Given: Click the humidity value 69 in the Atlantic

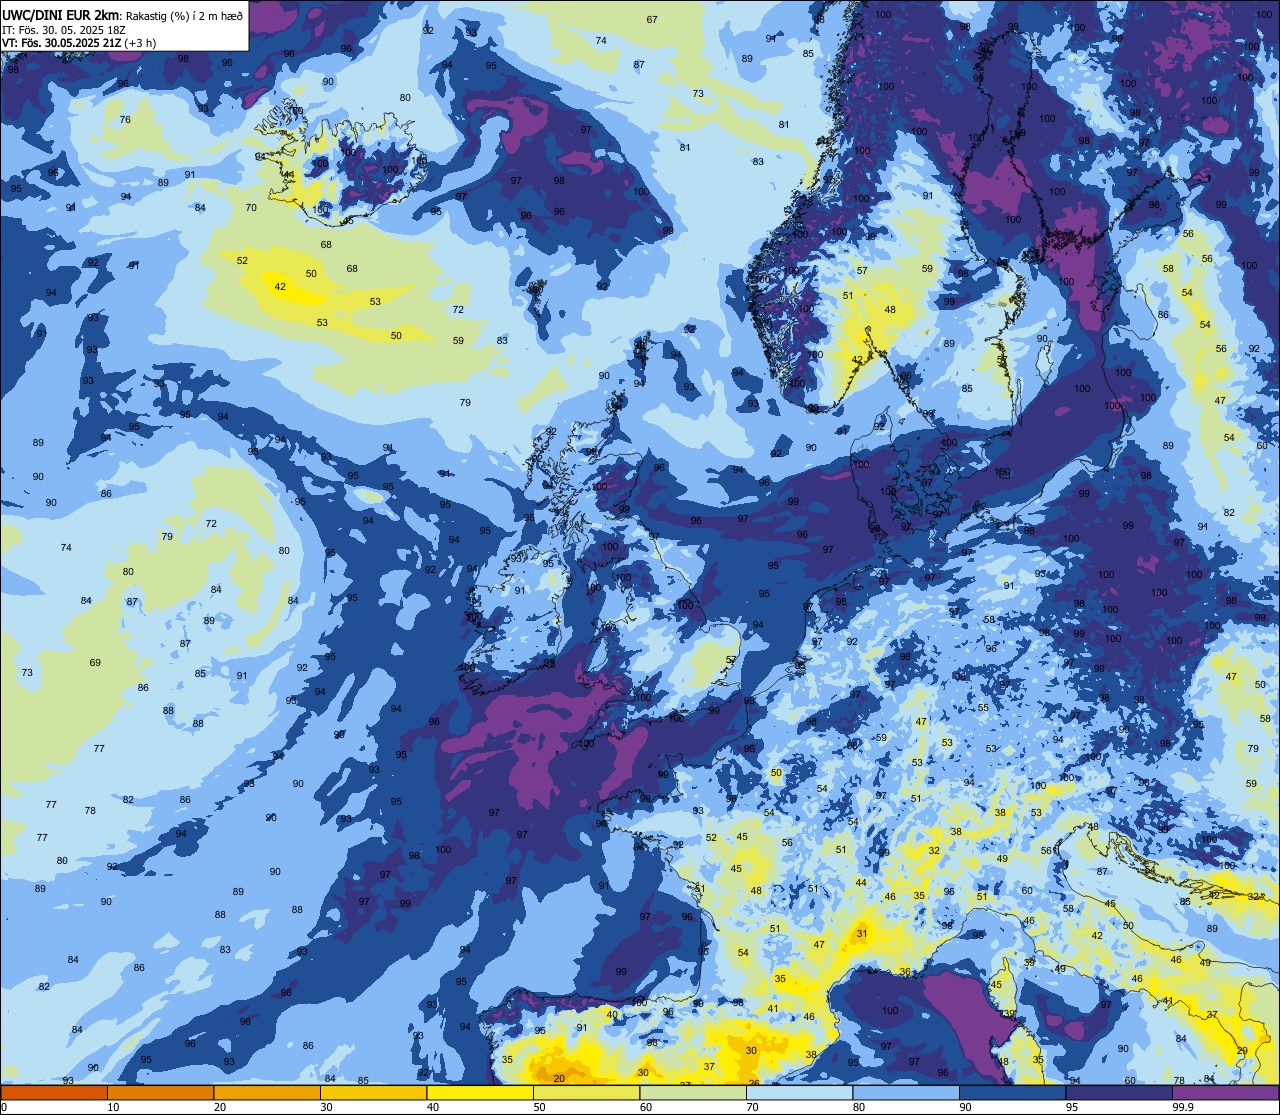Looking at the screenshot, I should point(95,663).
